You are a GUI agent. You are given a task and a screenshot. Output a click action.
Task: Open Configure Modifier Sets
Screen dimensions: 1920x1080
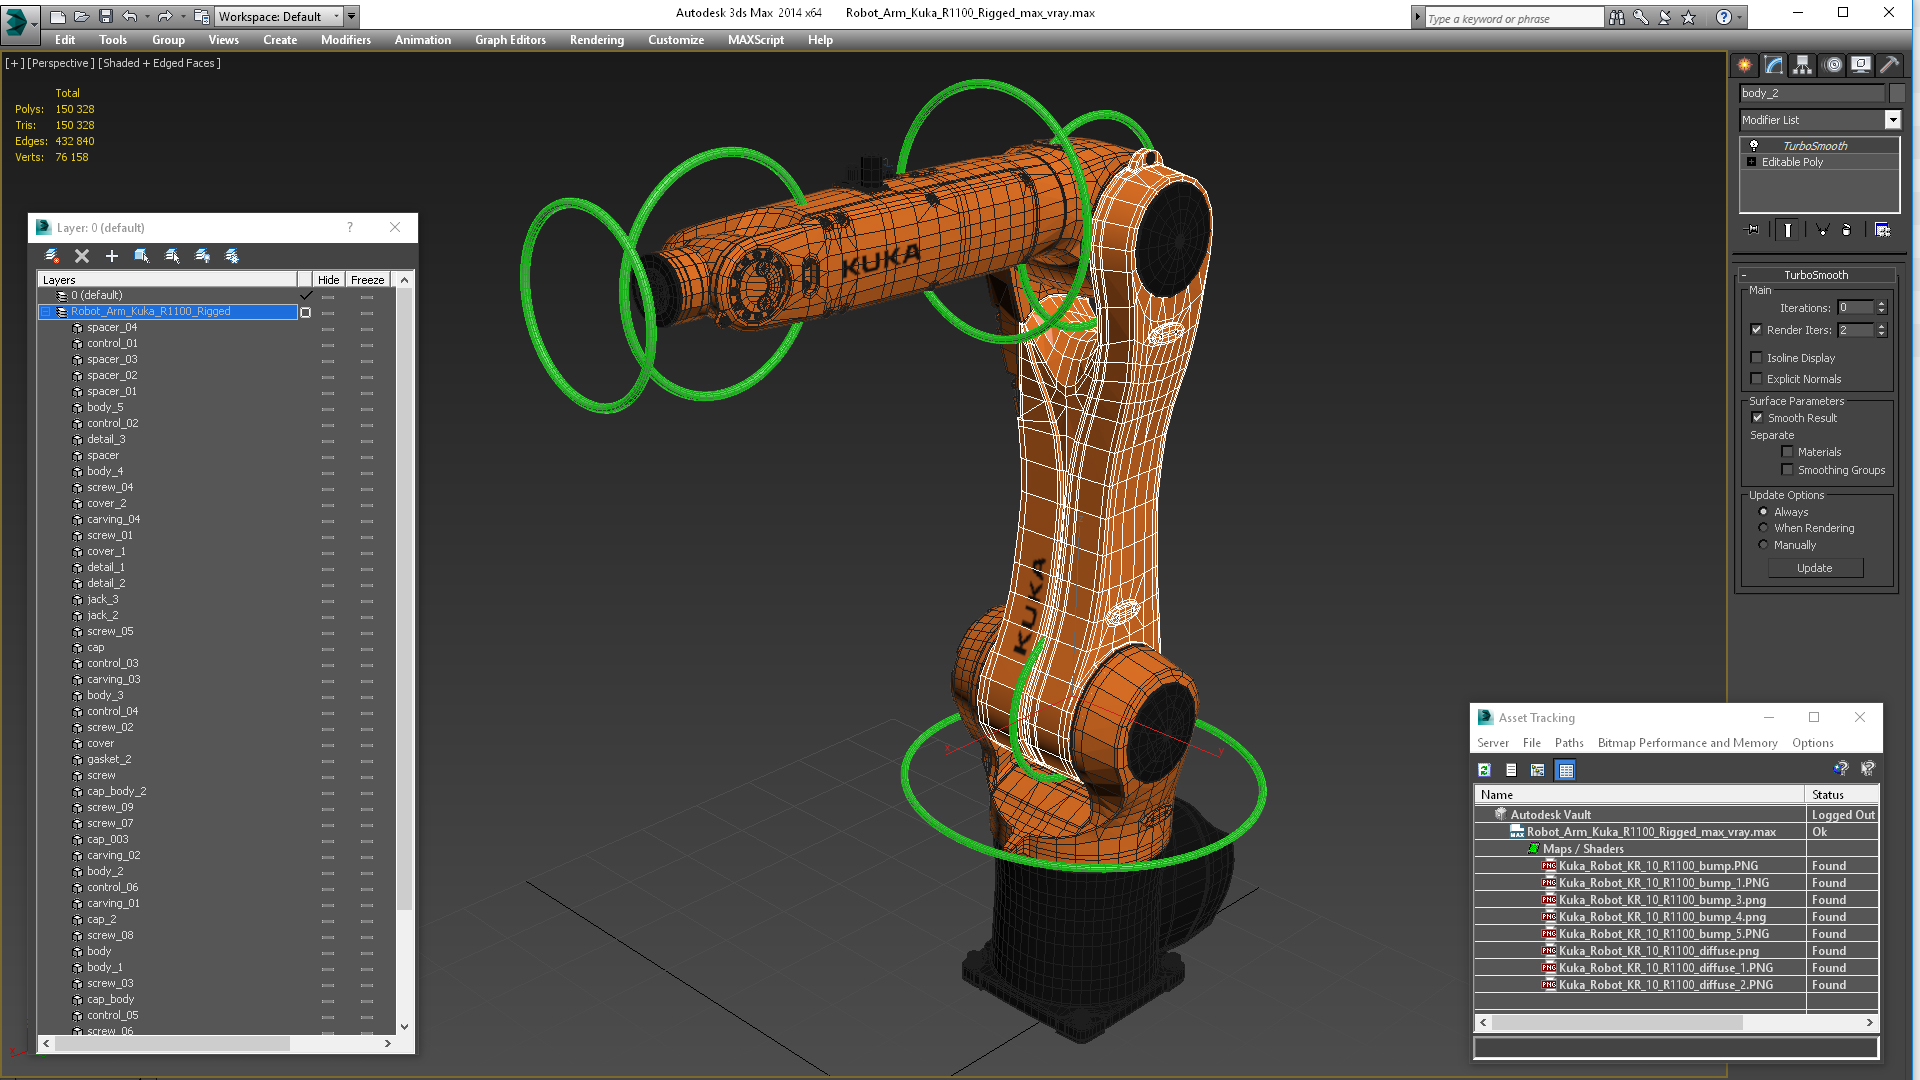(x=1882, y=230)
